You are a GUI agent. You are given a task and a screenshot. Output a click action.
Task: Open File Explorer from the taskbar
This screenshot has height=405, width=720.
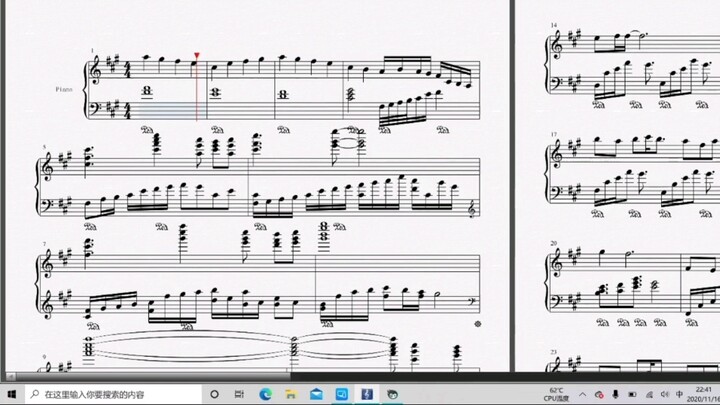pos(291,394)
